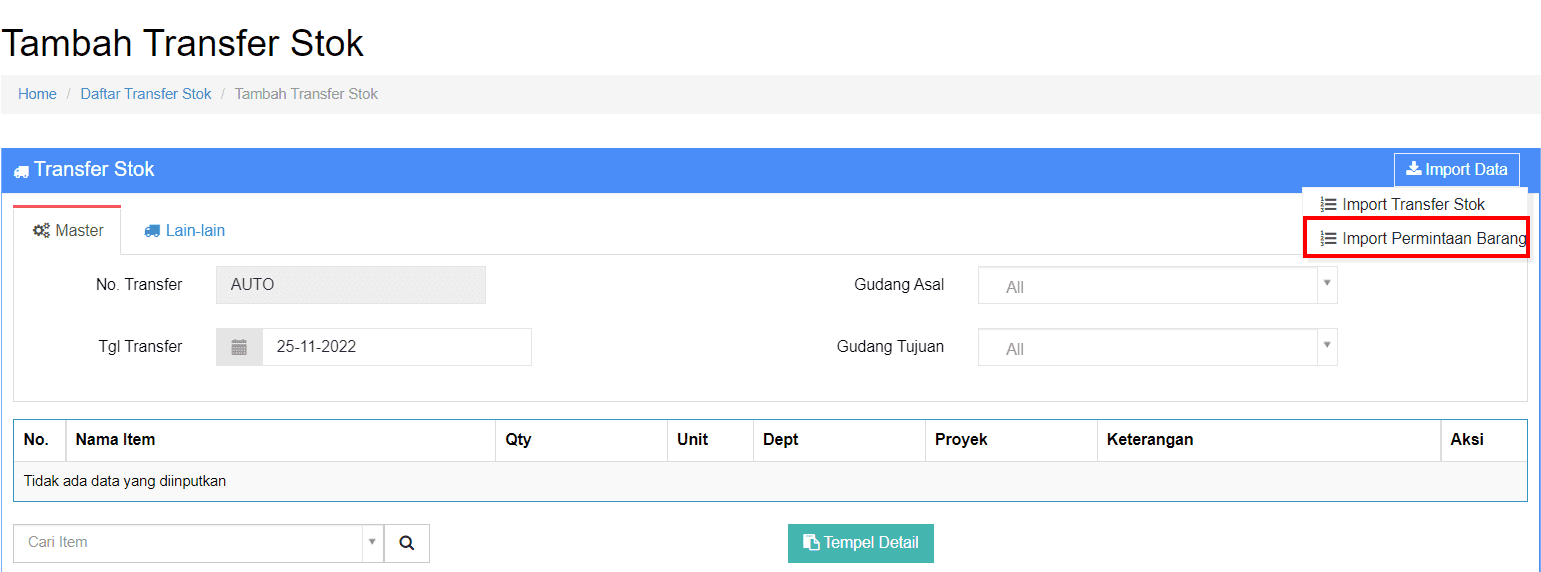The width and height of the screenshot is (1541, 572).
Task: Click the Tempel Detail button
Action: point(861,543)
